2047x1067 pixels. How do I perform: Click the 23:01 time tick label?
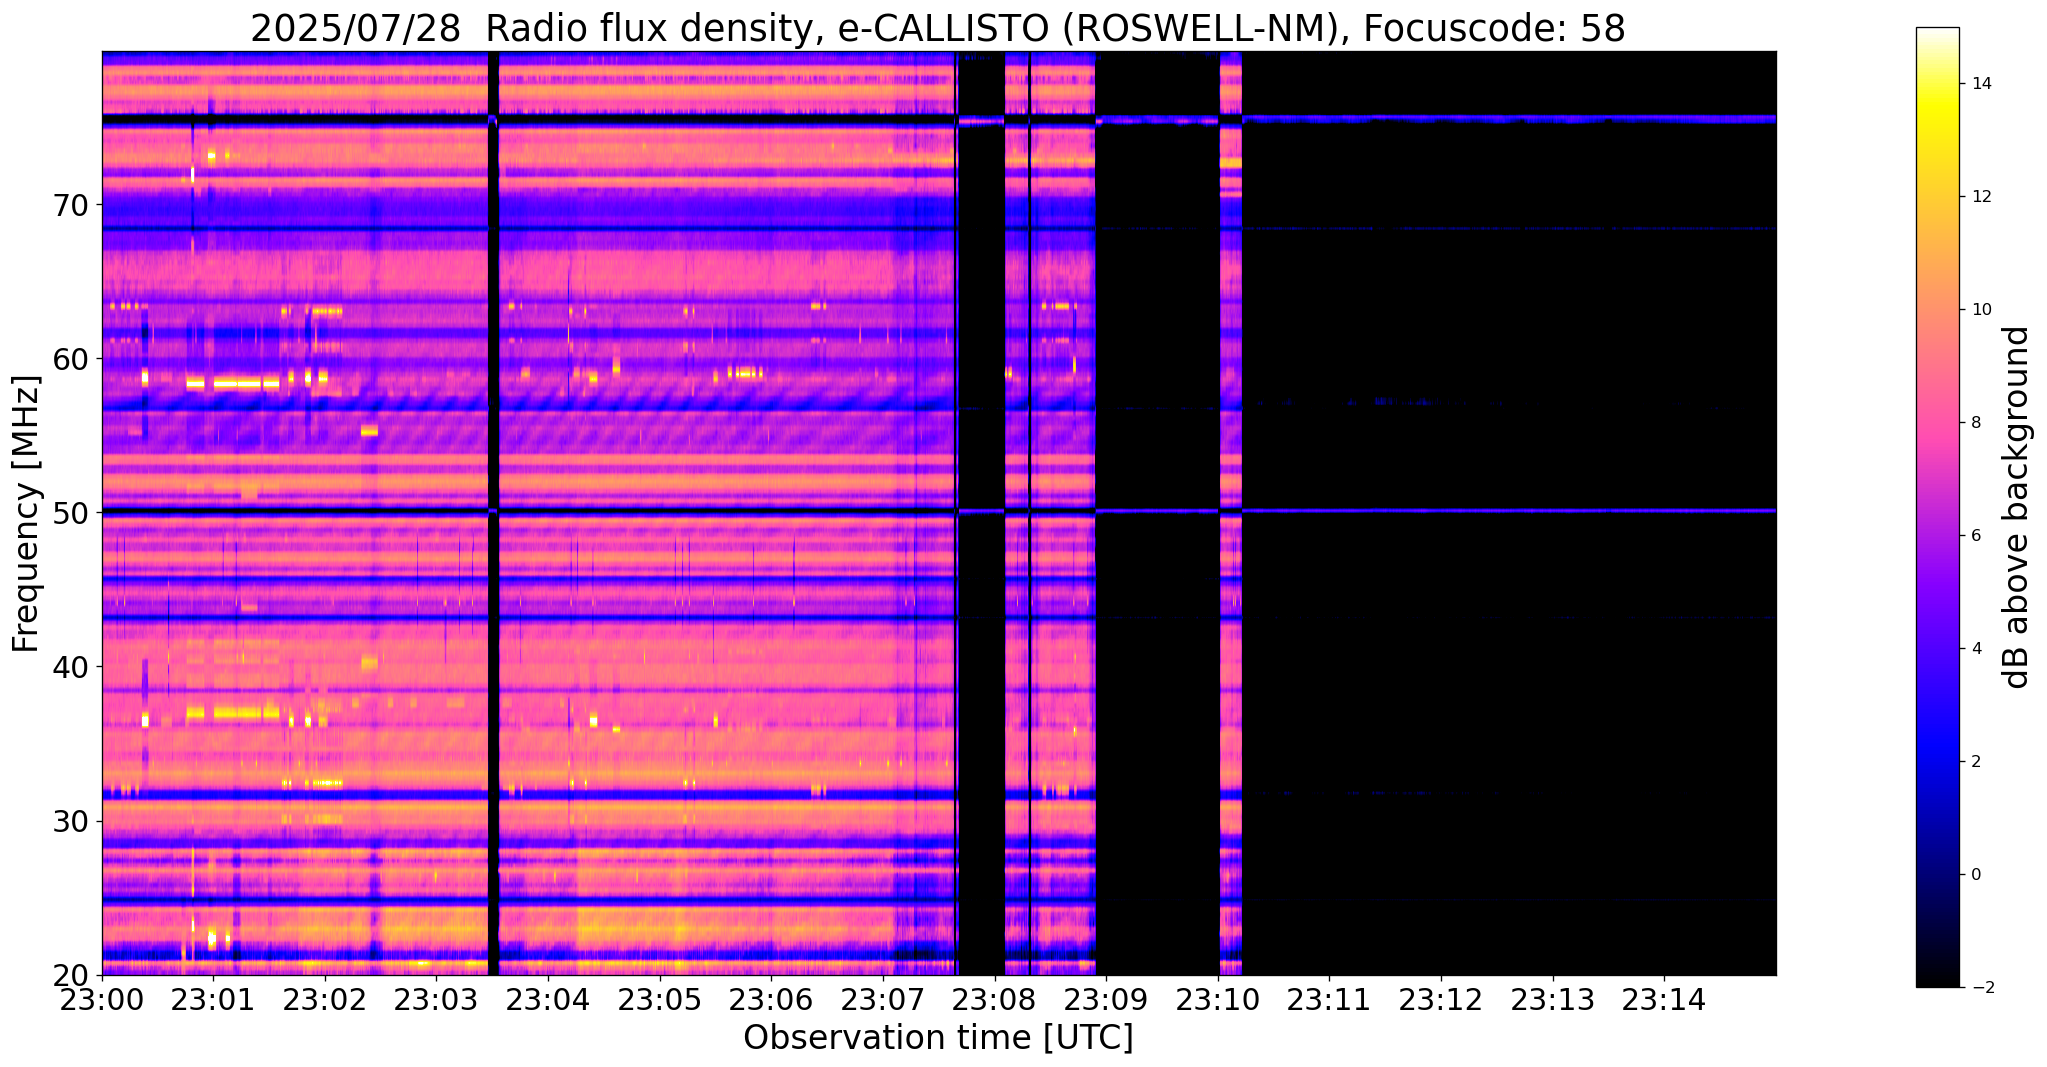click(x=213, y=999)
